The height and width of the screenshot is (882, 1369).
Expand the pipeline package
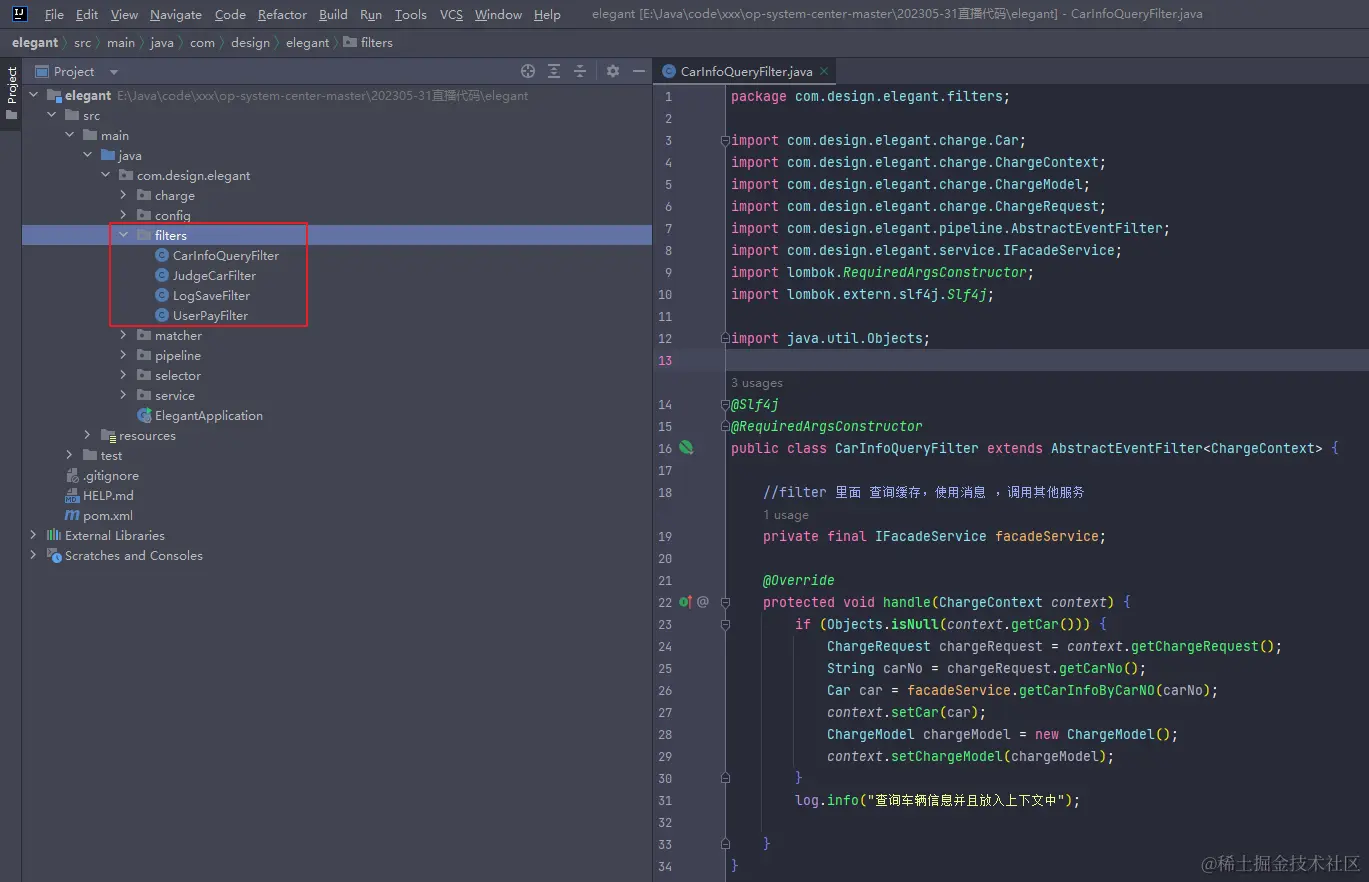[x=123, y=355]
